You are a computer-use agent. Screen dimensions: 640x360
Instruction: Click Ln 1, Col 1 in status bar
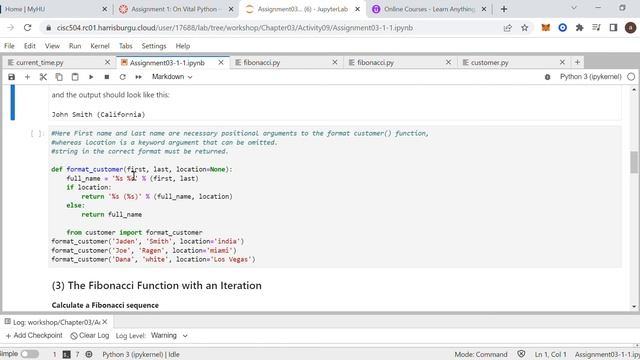[550, 354]
